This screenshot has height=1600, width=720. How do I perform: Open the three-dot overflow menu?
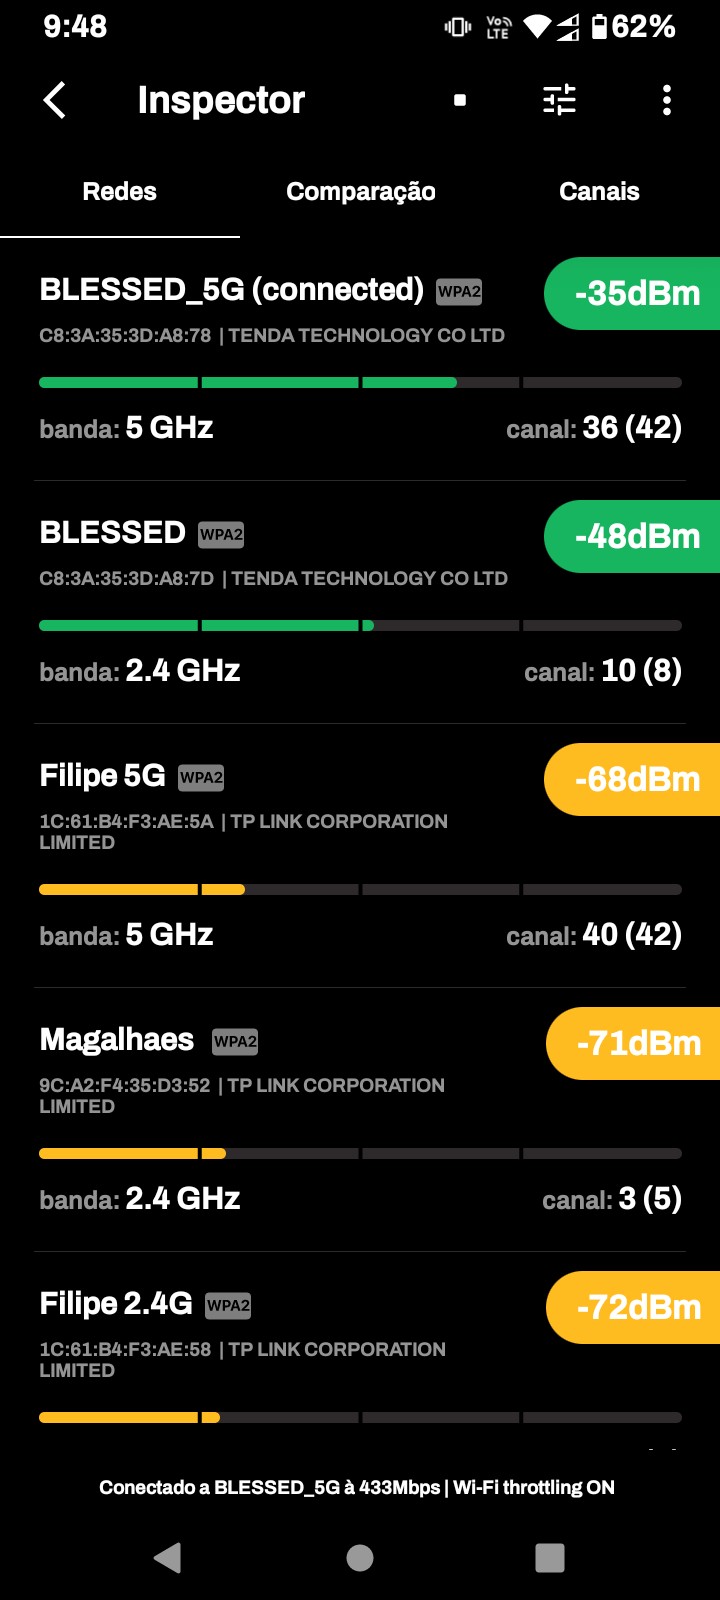click(667, 100)
